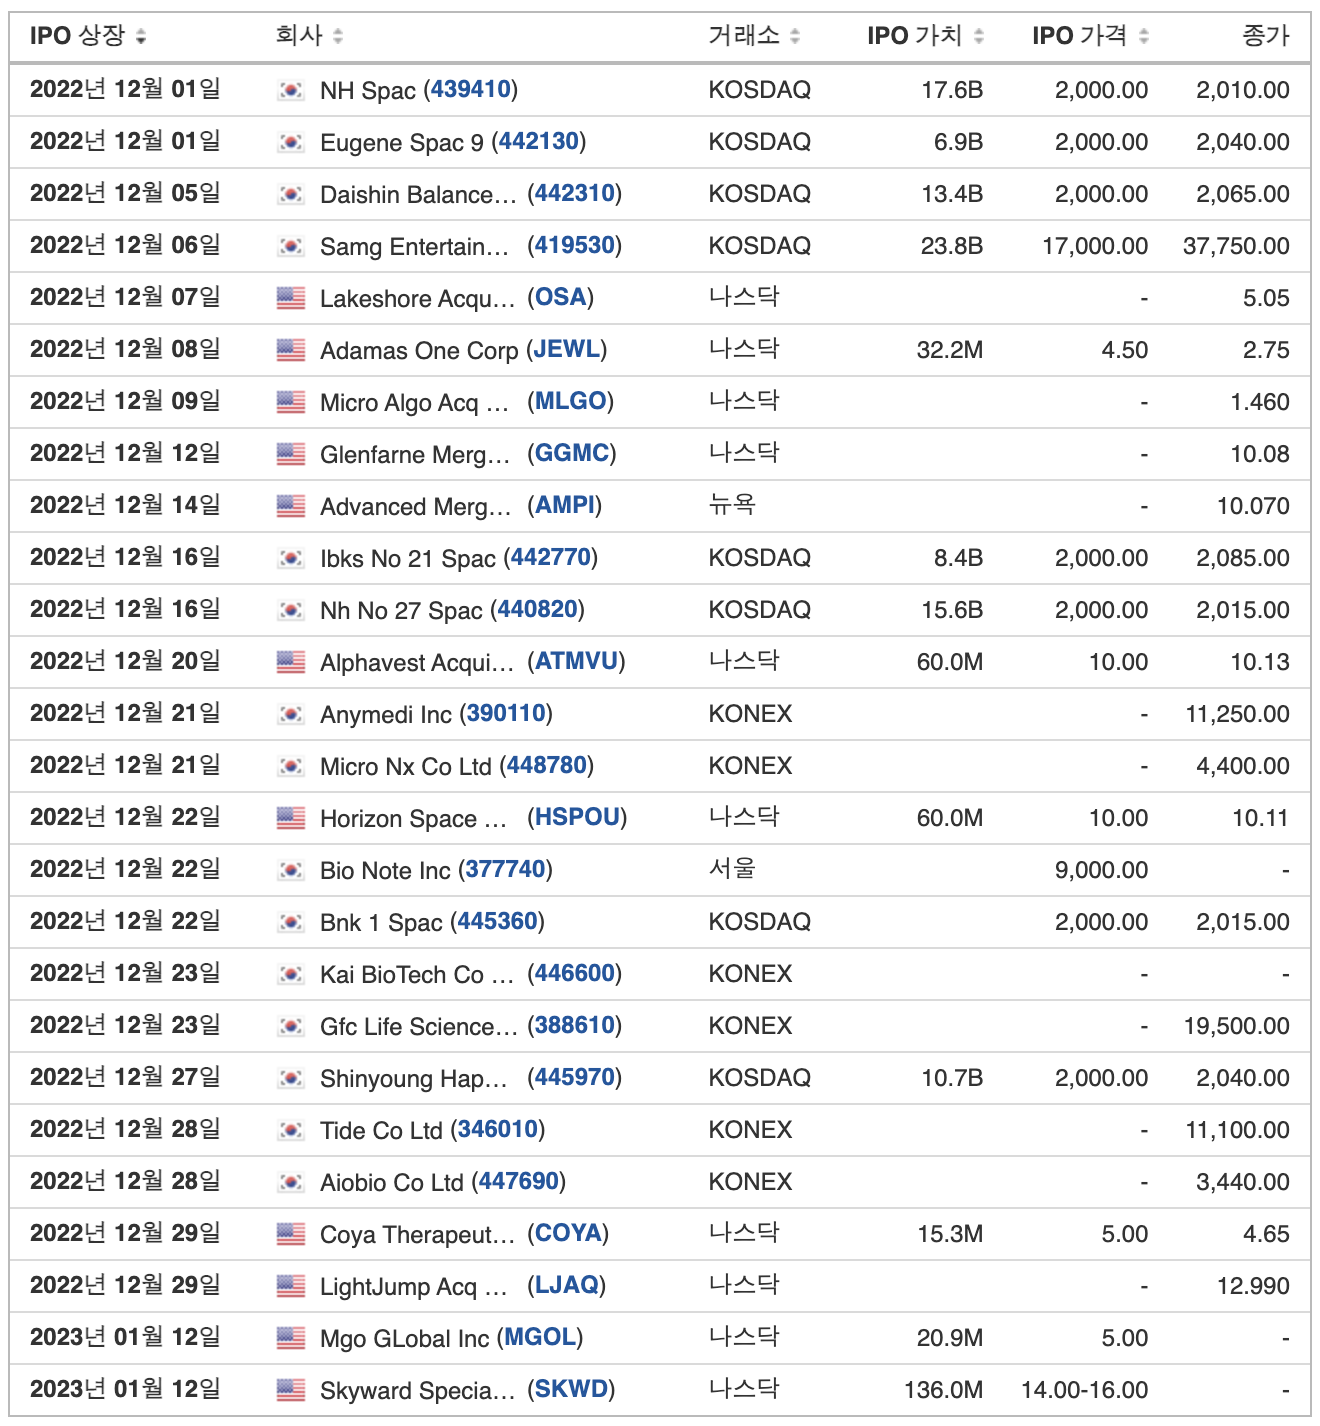Click Korean flag beside Nh No 27 Spac
The width and height of the screenshot is (1320, 1426).
coord(291,610)
